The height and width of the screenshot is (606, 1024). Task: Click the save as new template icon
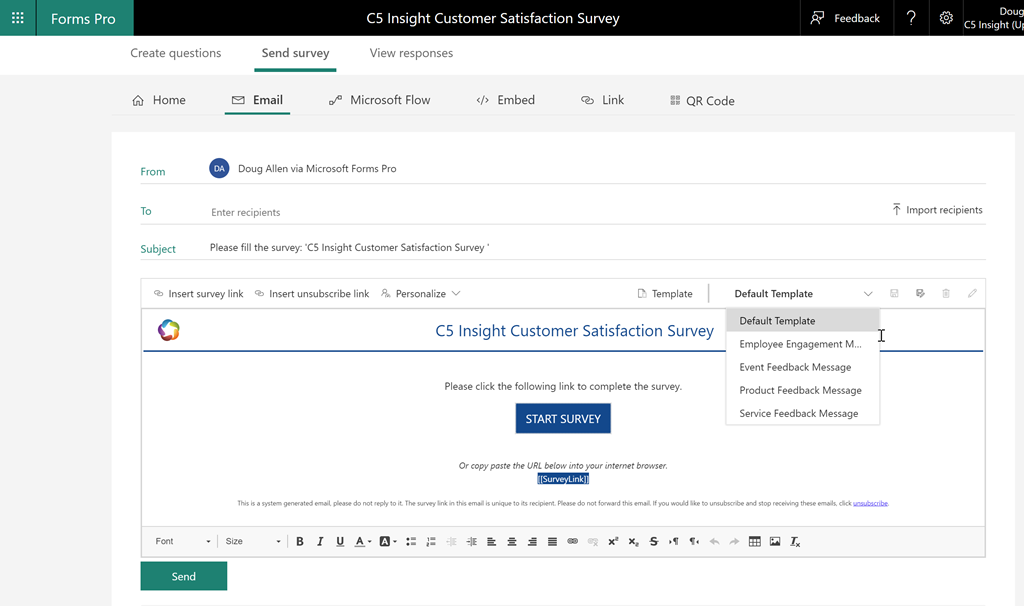(920, 293)
